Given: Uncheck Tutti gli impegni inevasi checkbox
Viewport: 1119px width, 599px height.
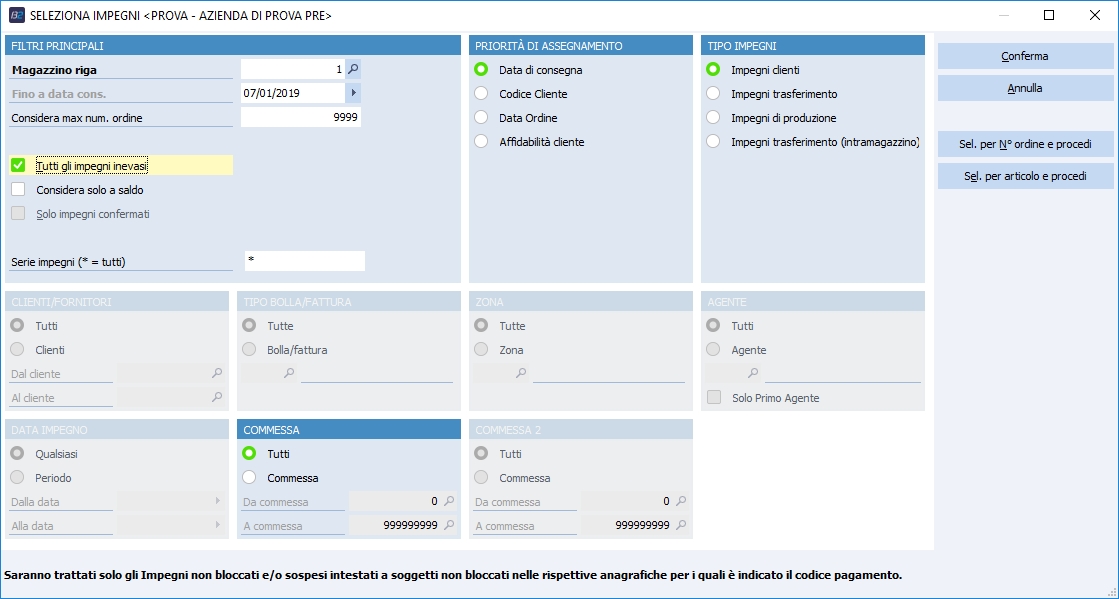Looking at the screenshot, I should point(18,165).
